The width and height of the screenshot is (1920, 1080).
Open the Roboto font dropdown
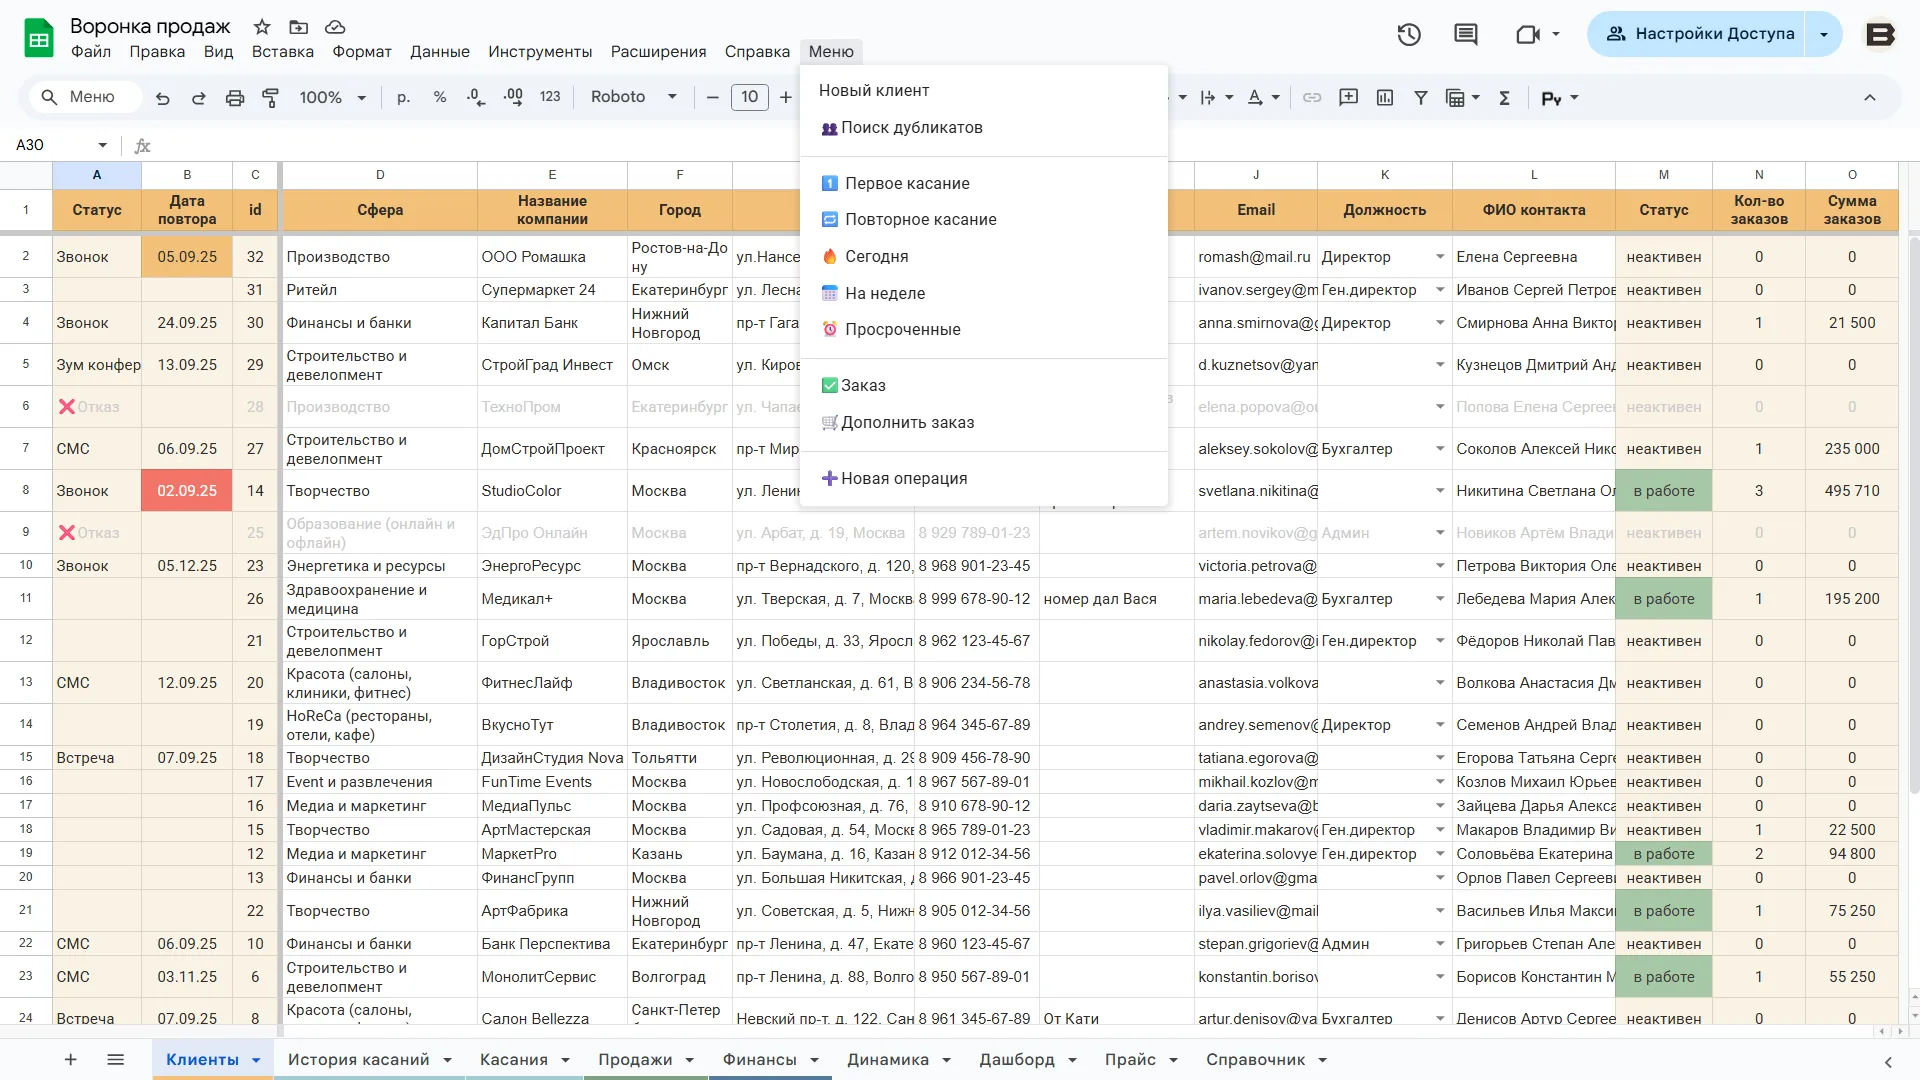coord(634,97)
